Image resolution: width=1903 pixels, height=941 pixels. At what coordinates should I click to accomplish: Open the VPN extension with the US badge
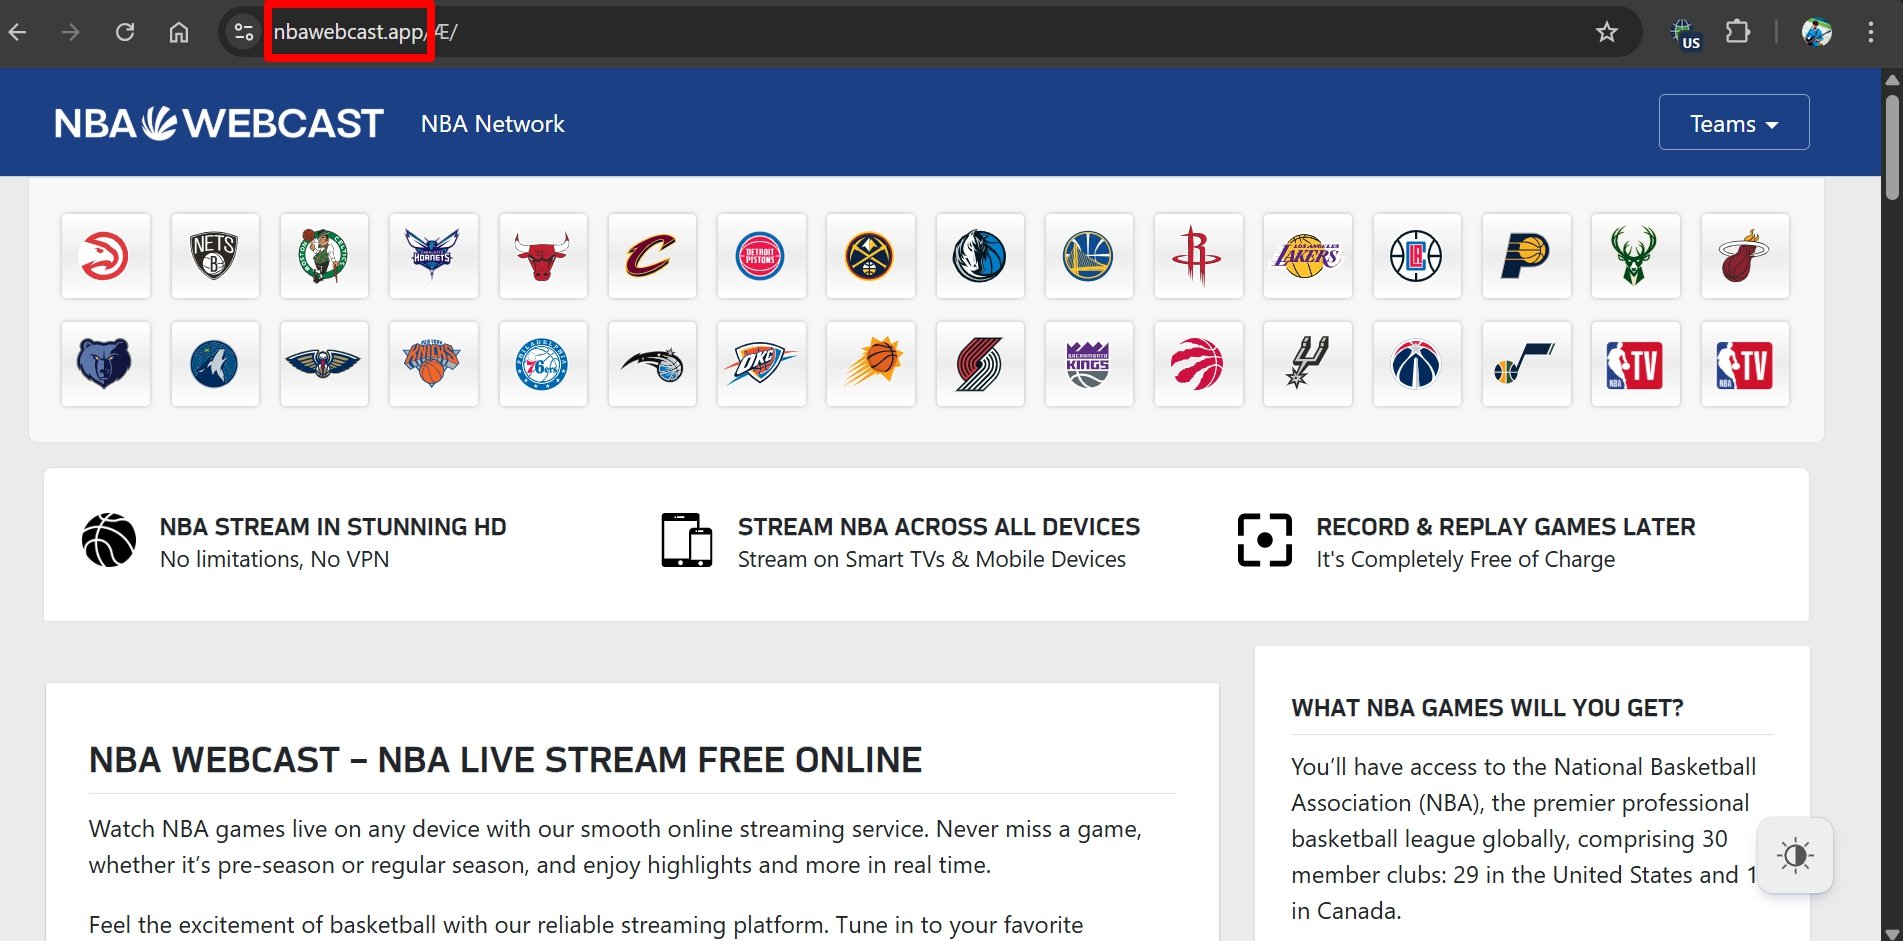(1685, 33)
